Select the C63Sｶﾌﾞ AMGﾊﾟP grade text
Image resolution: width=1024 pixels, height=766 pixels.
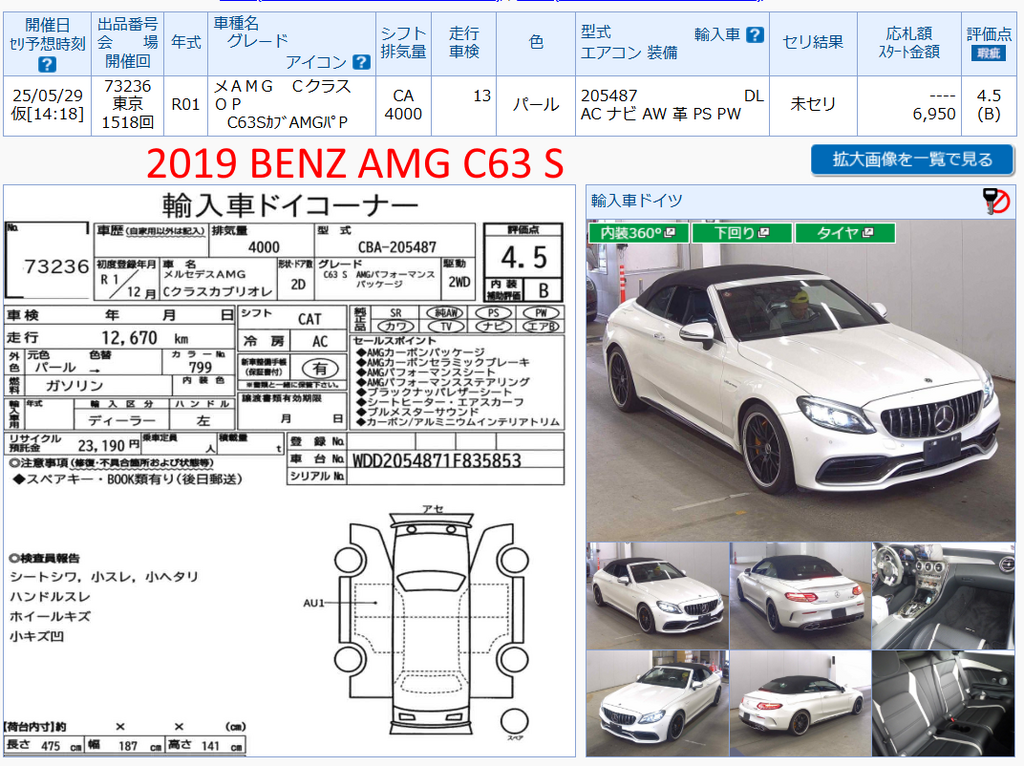[x=287, y=122]
